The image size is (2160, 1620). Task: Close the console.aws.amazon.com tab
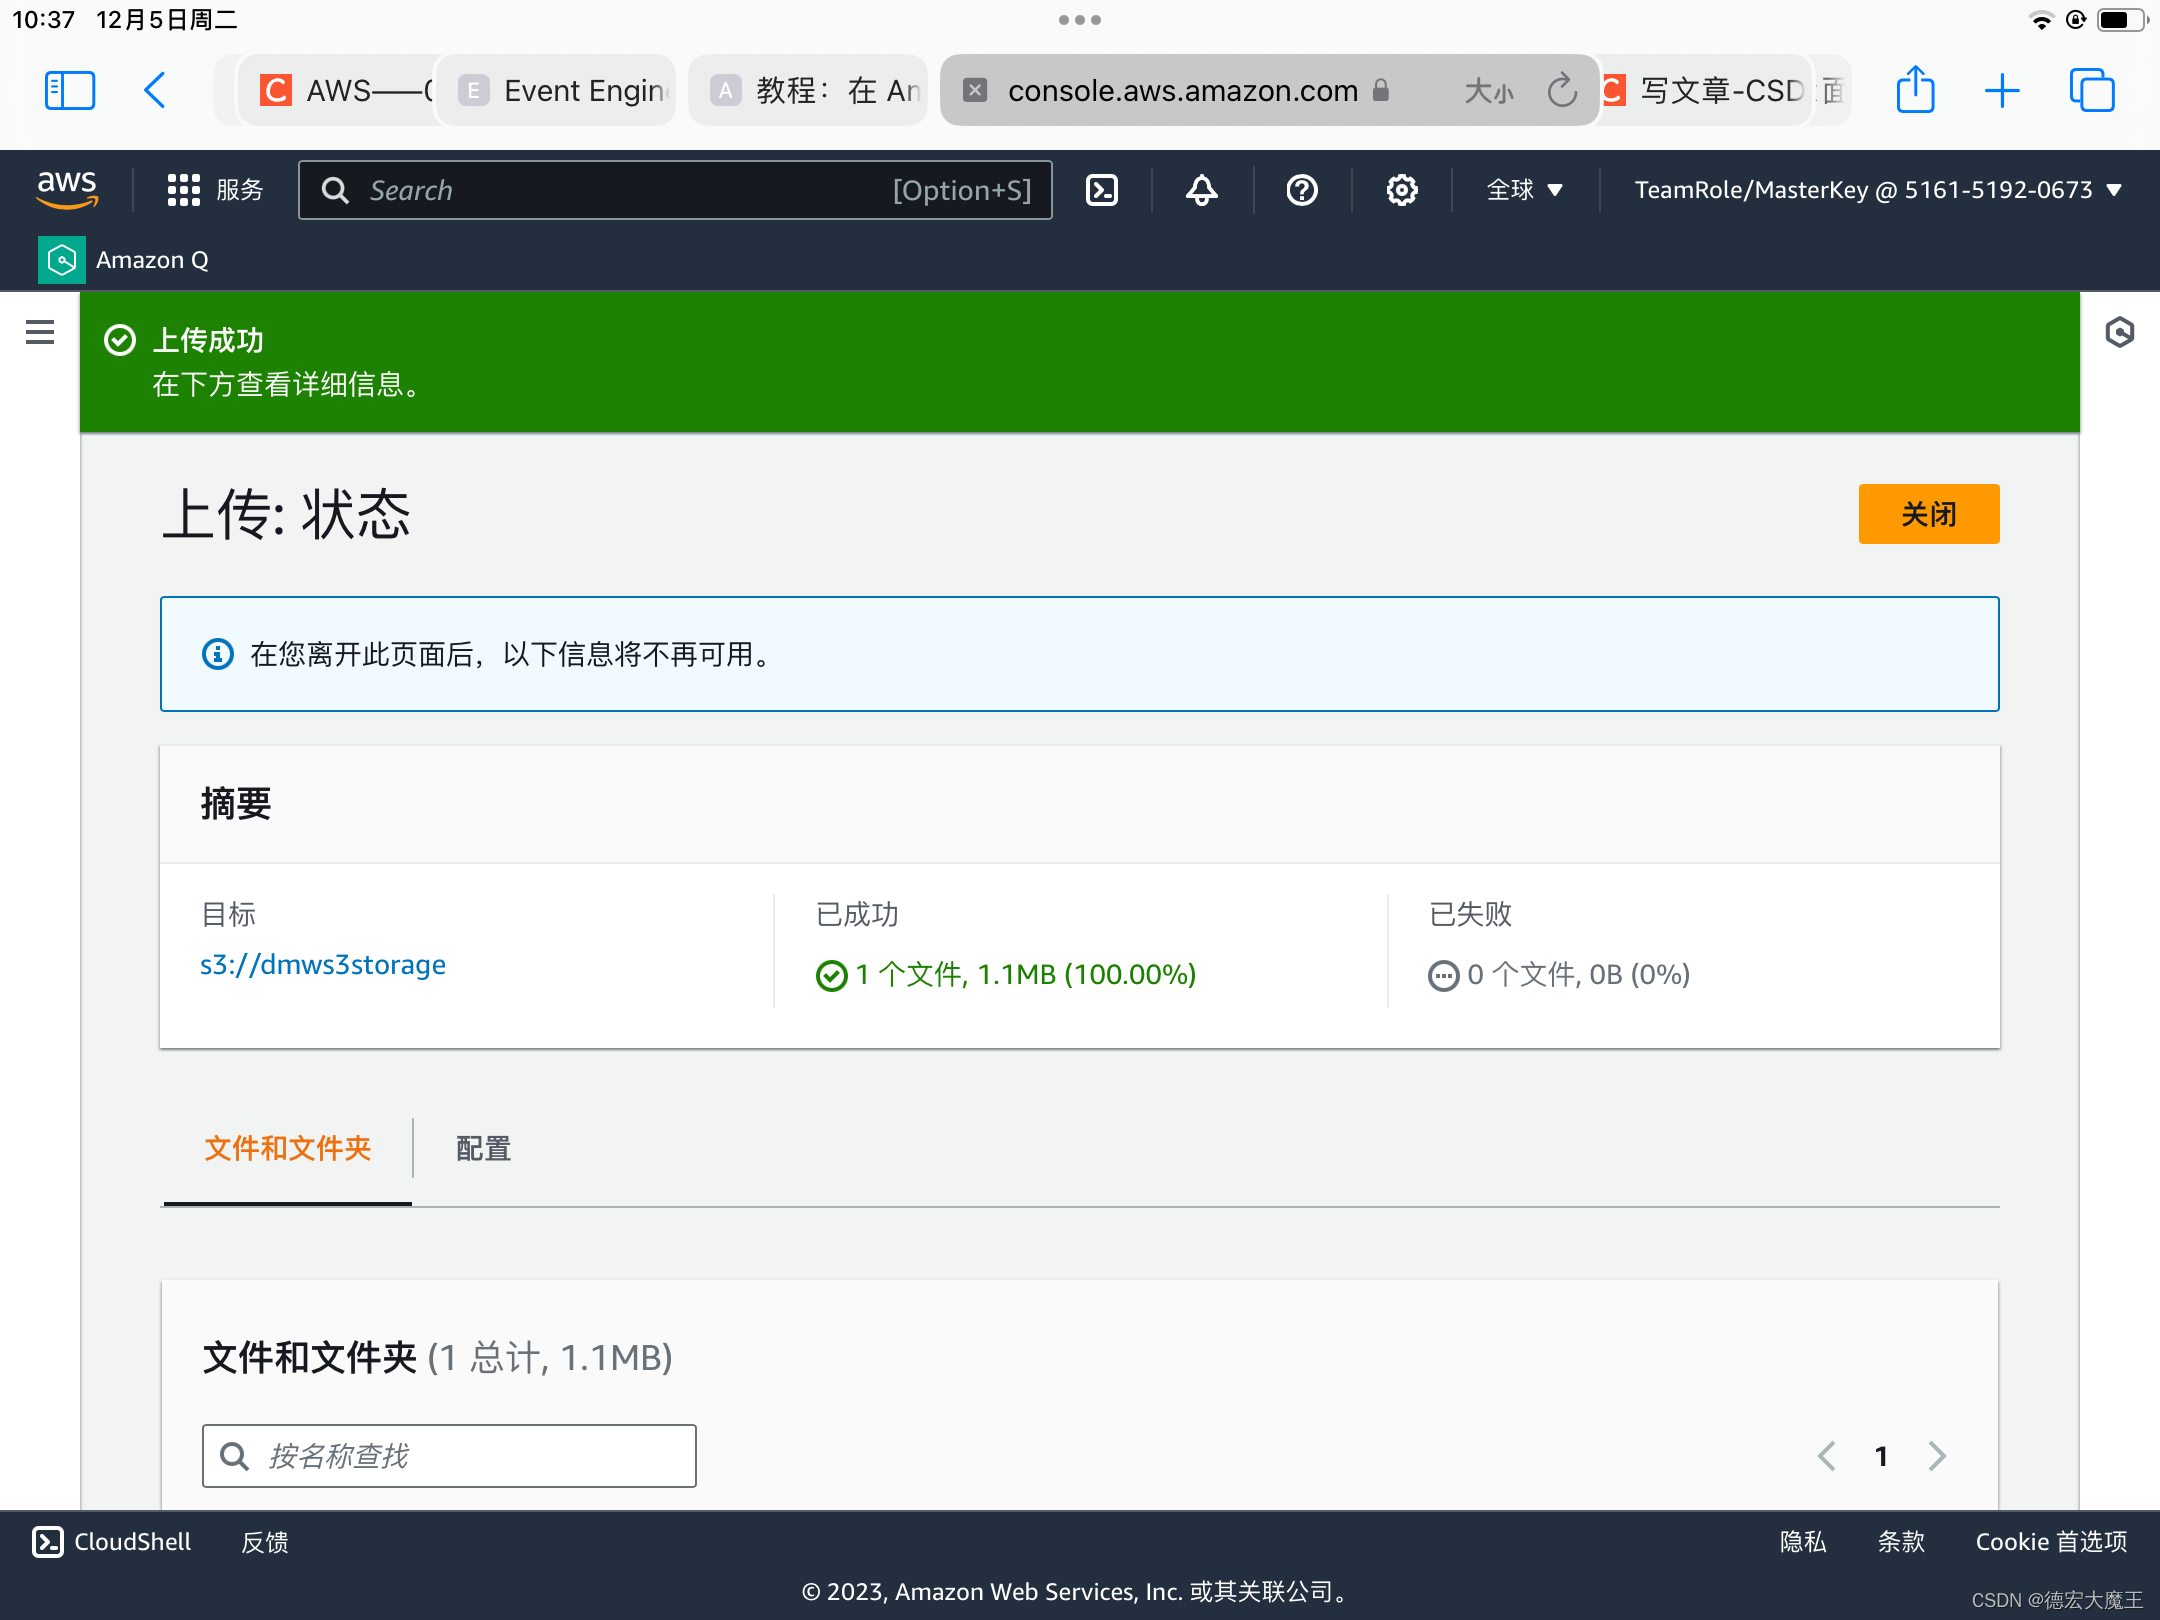975,91
